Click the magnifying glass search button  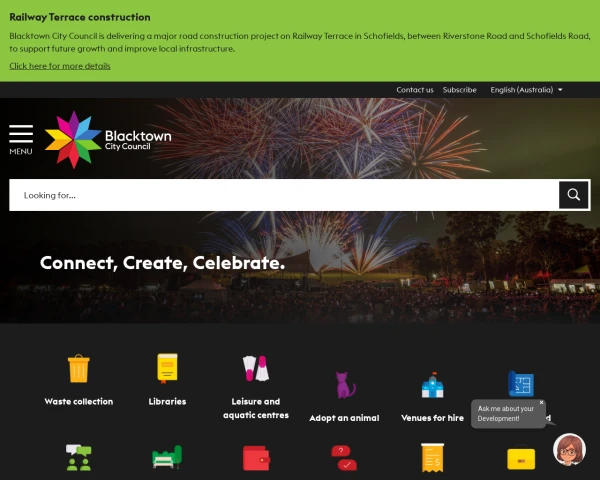coord(573,195)
